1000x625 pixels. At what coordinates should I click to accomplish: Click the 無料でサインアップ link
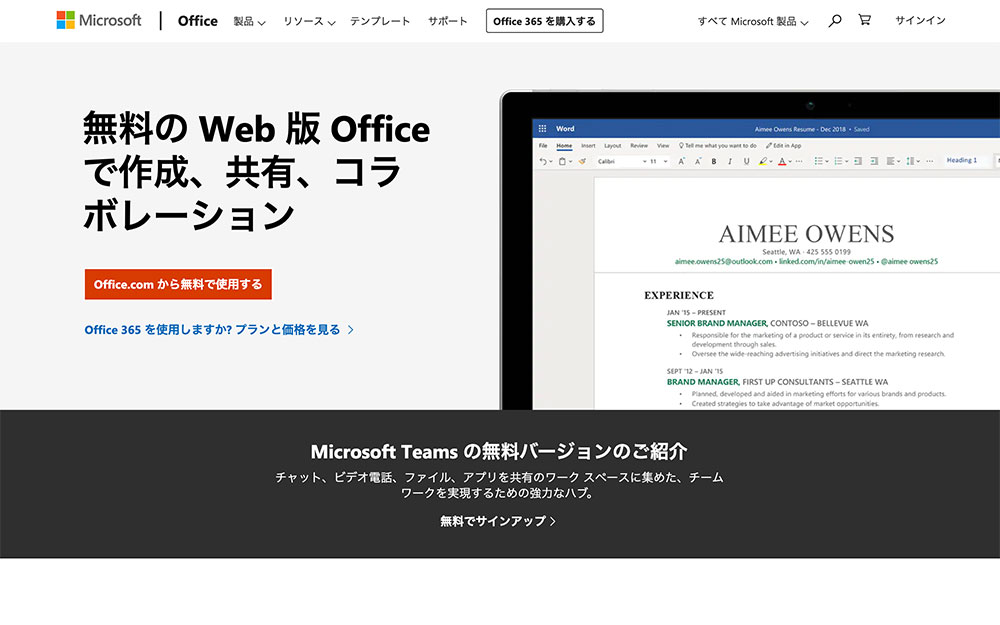pyautogui.click(x=498, y=521)
